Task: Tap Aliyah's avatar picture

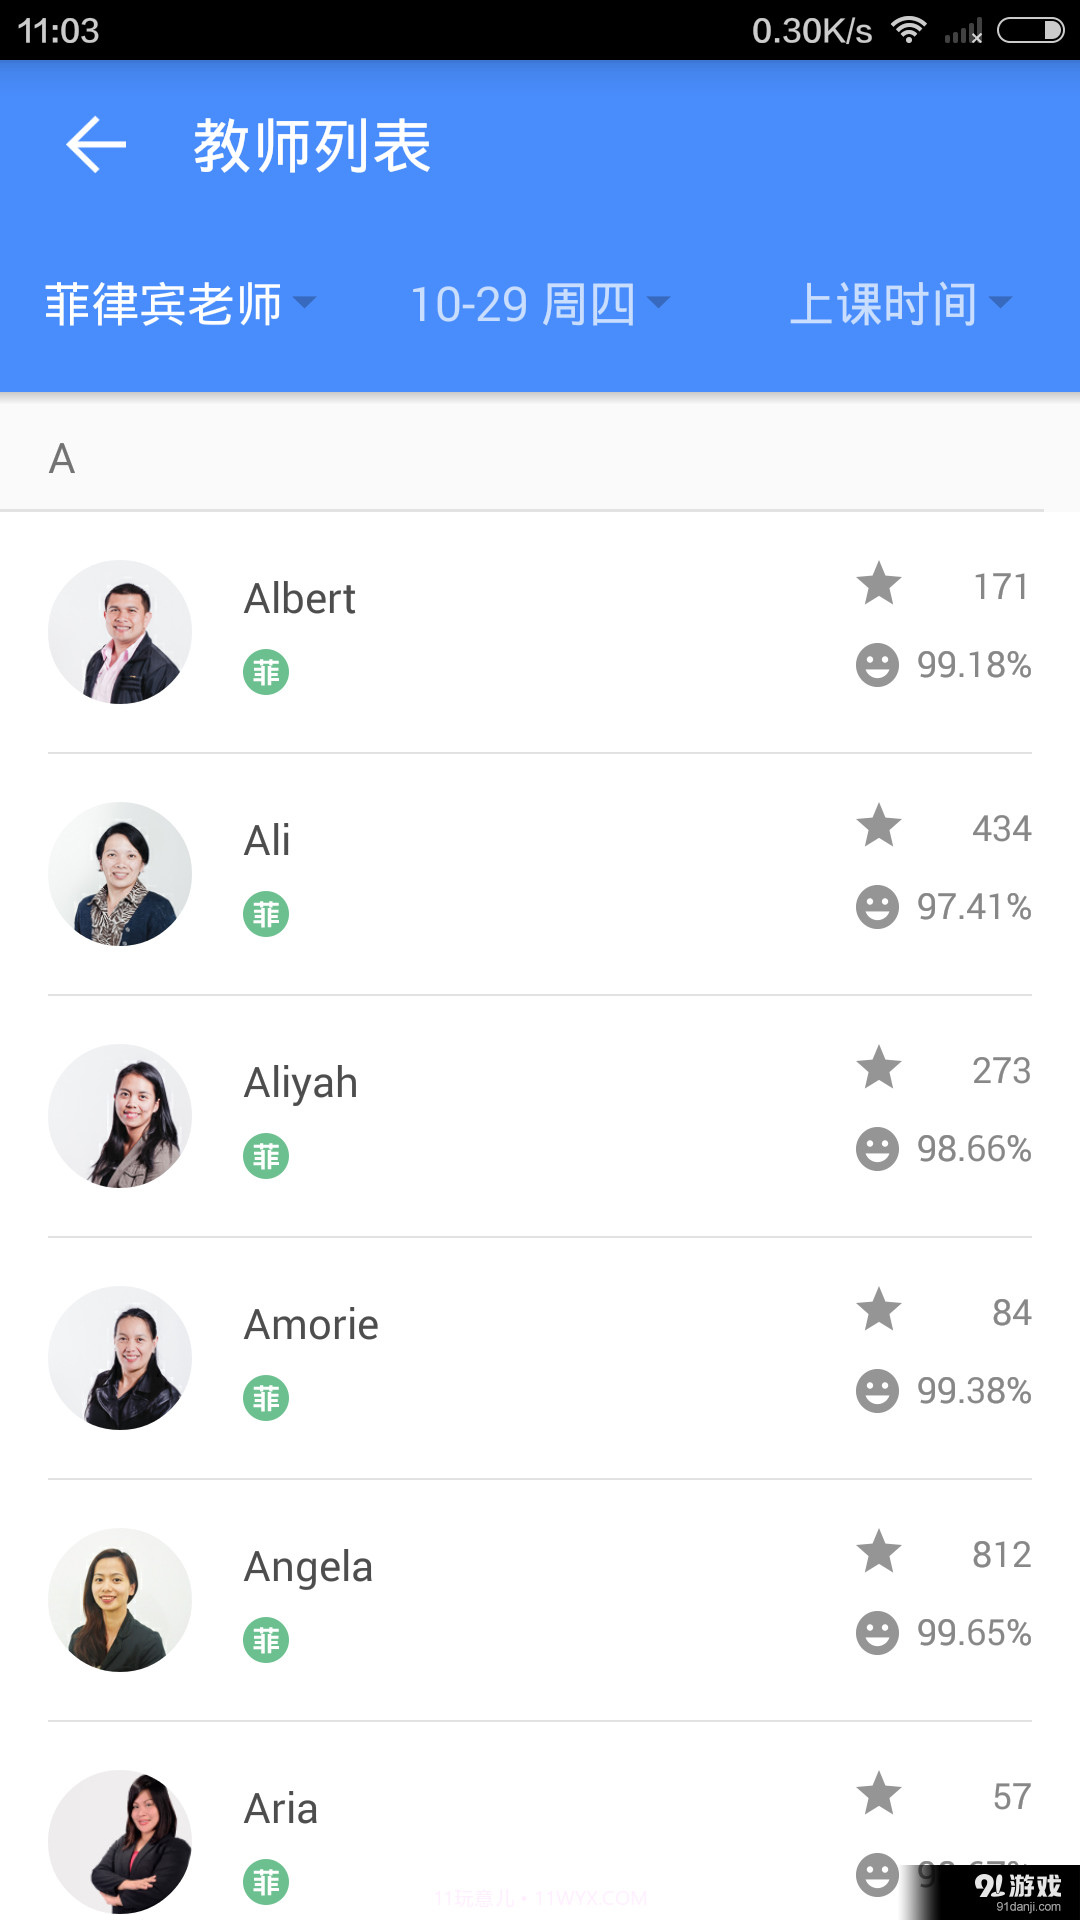Action: coord(120,1116)
